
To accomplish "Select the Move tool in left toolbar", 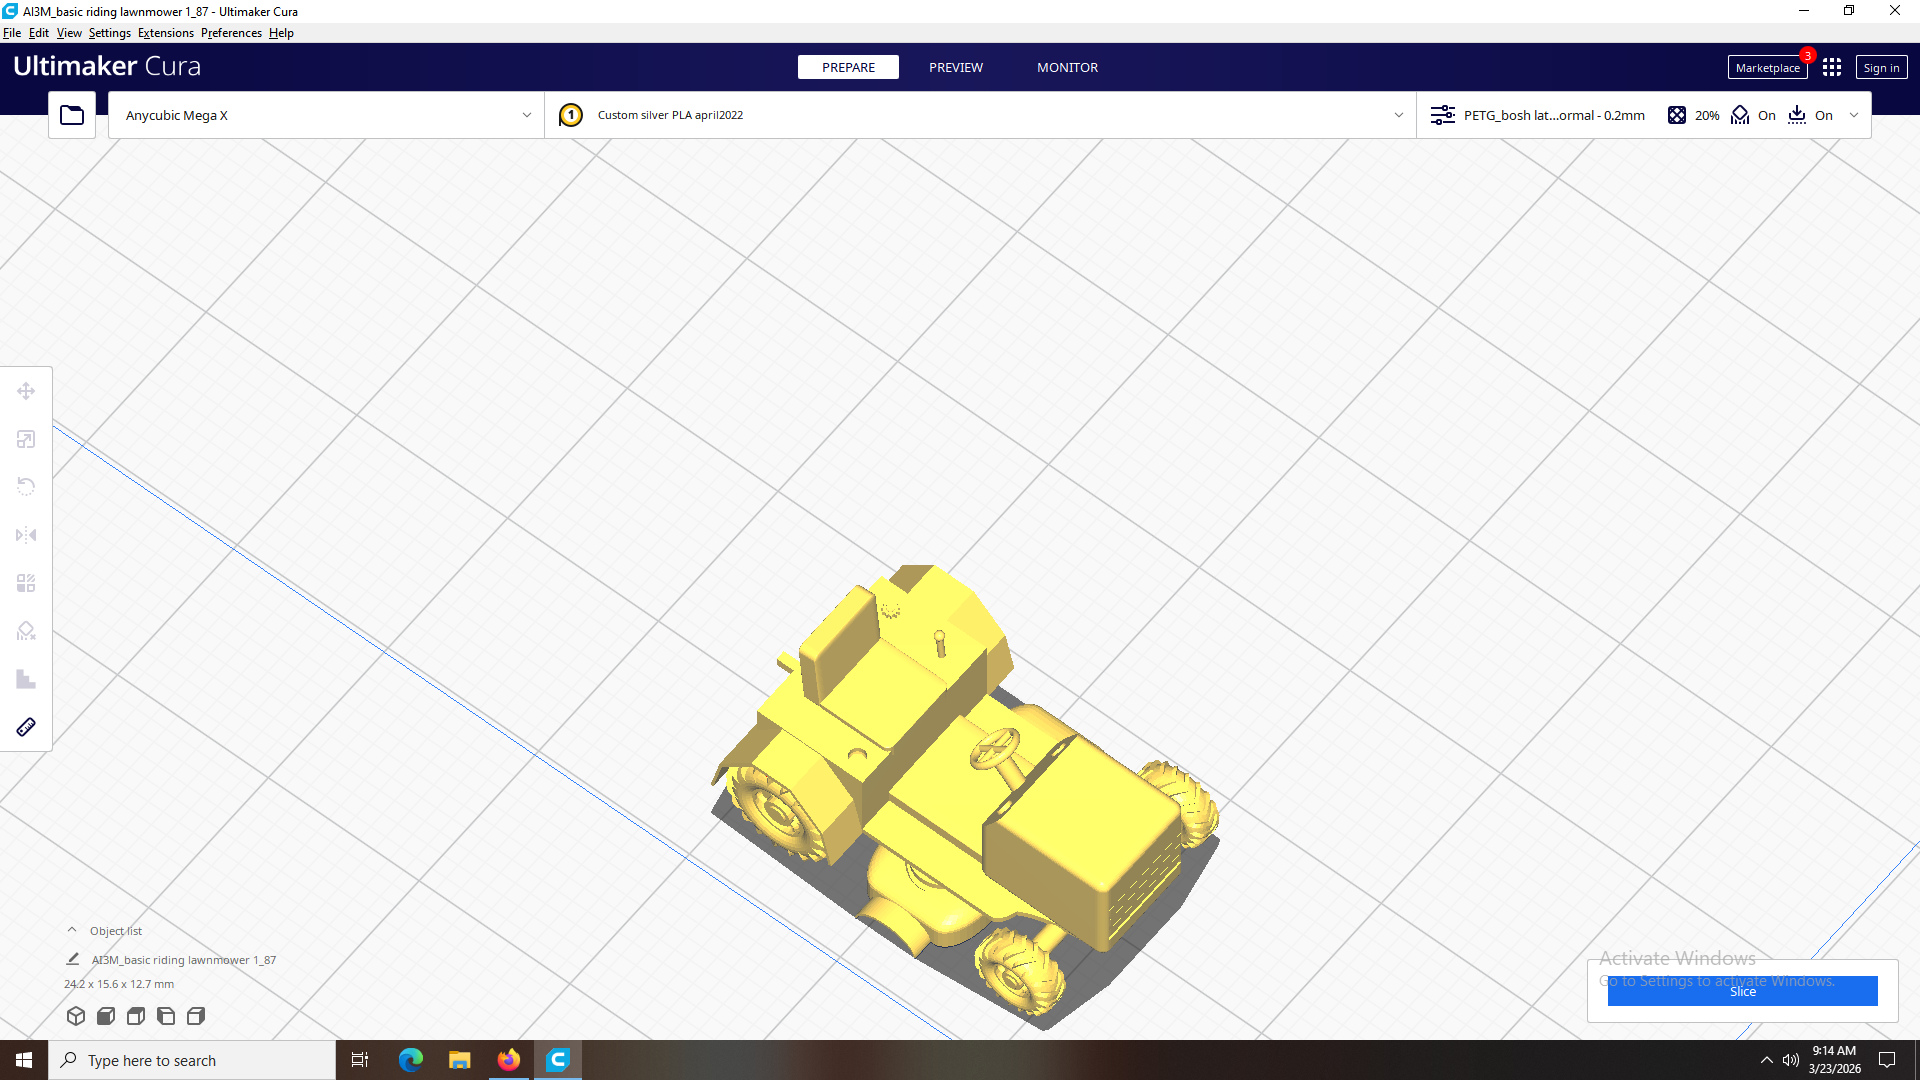I will [26, 391].
